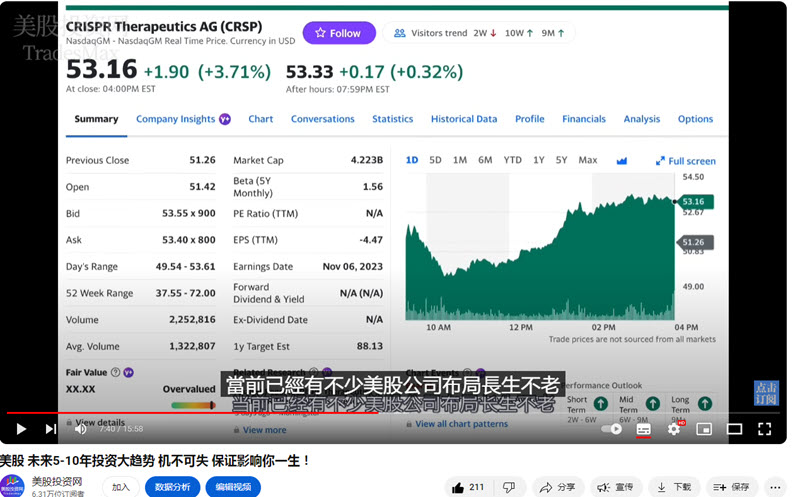Image resolution: width=800 pixels, height=497 pixels.
Task: Click the chart type mountain icon
Action: [621, 161]
